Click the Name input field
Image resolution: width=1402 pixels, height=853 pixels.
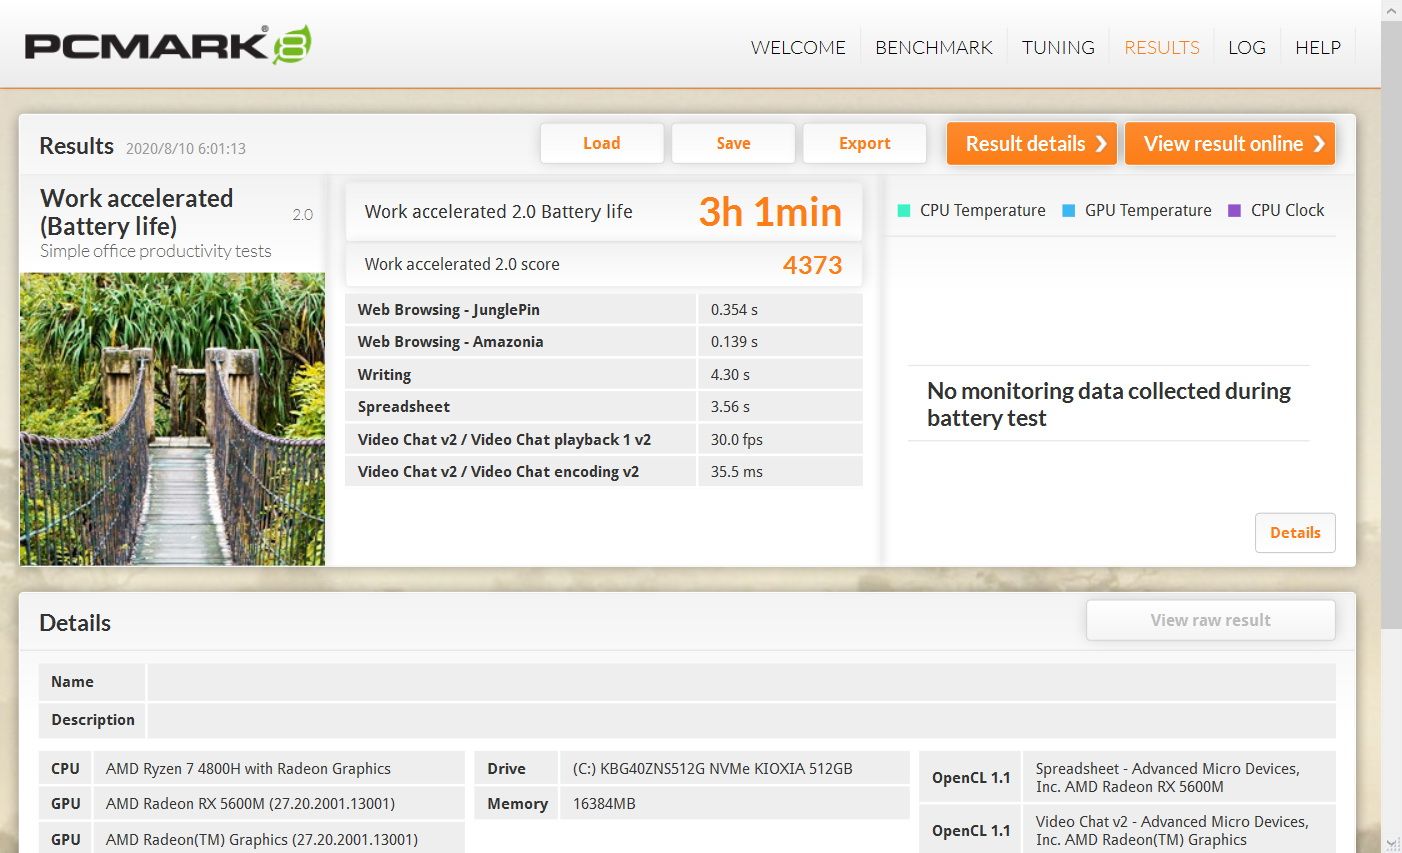coord(741,682)
